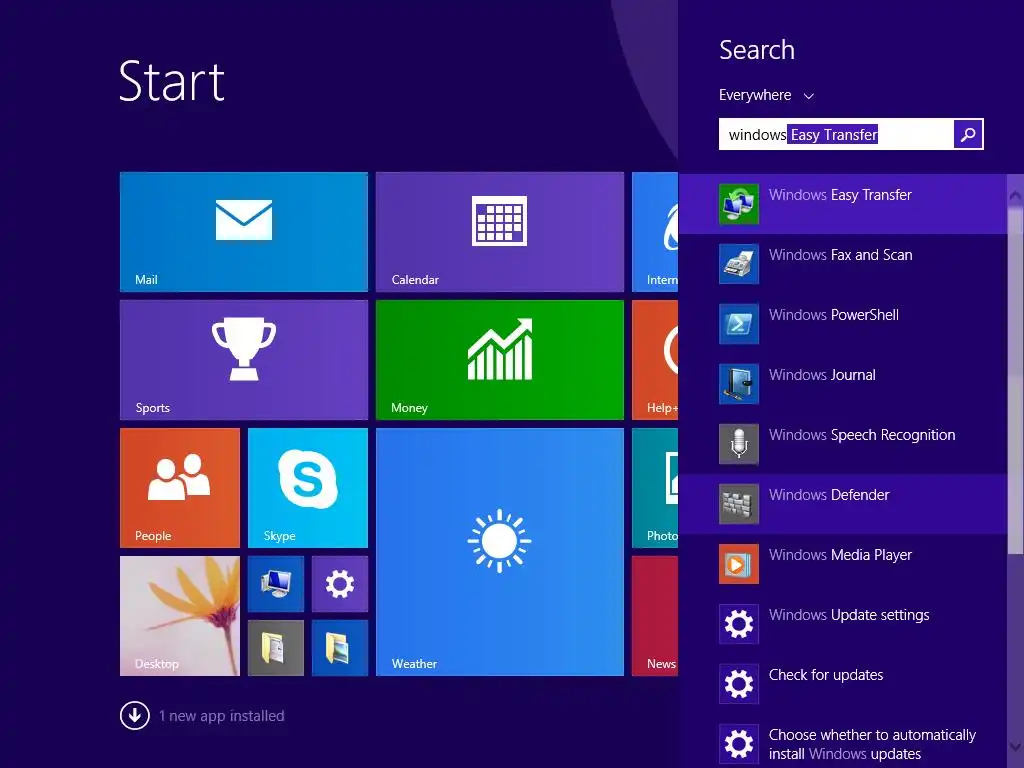Image resolution: width=1024 pixels, height=768 pixels.
Task: Click the 1 new app installed text
Action: (221, 716)
